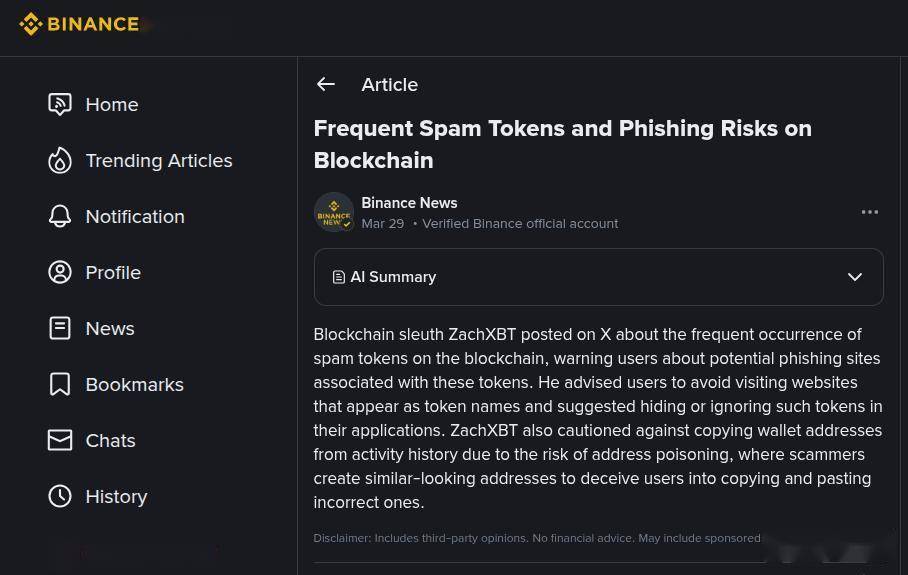The width and height of the screenshot is (908, 575).
Task: Go back using the left arrow
Action: [326, 85]
